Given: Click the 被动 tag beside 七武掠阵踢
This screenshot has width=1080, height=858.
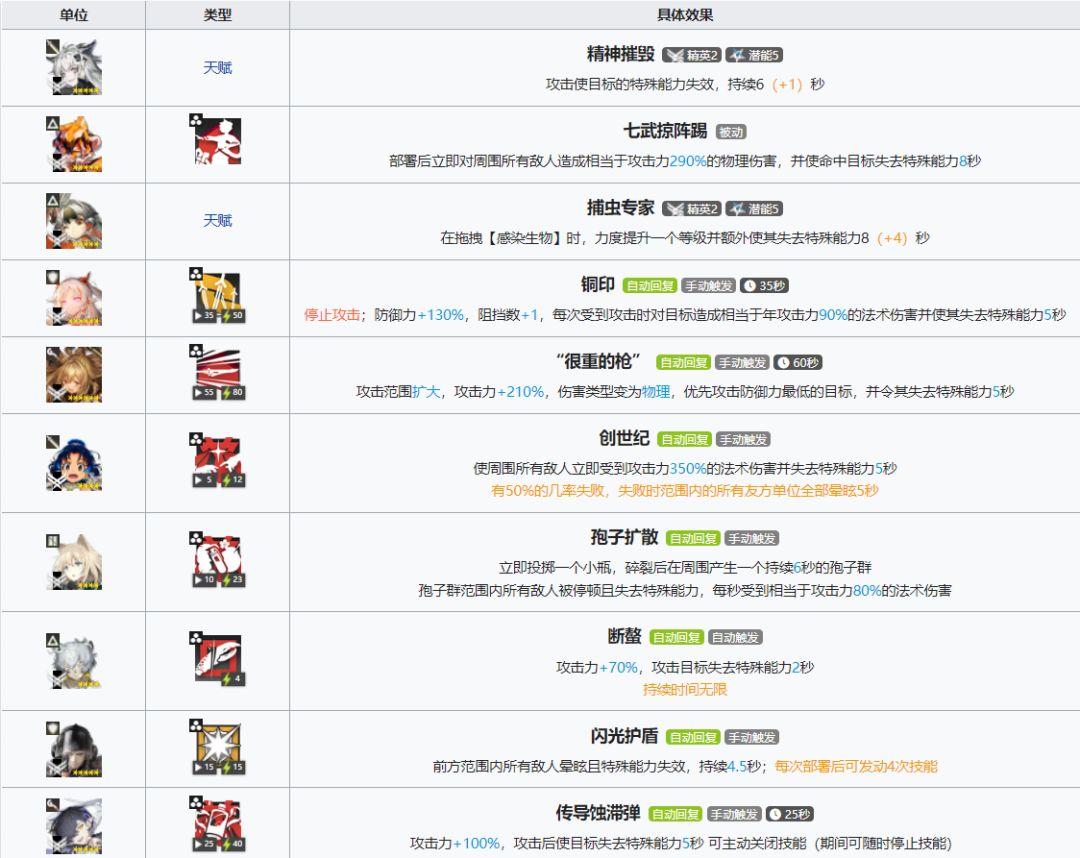Looking at the screenshot, I should coord(731,132).
